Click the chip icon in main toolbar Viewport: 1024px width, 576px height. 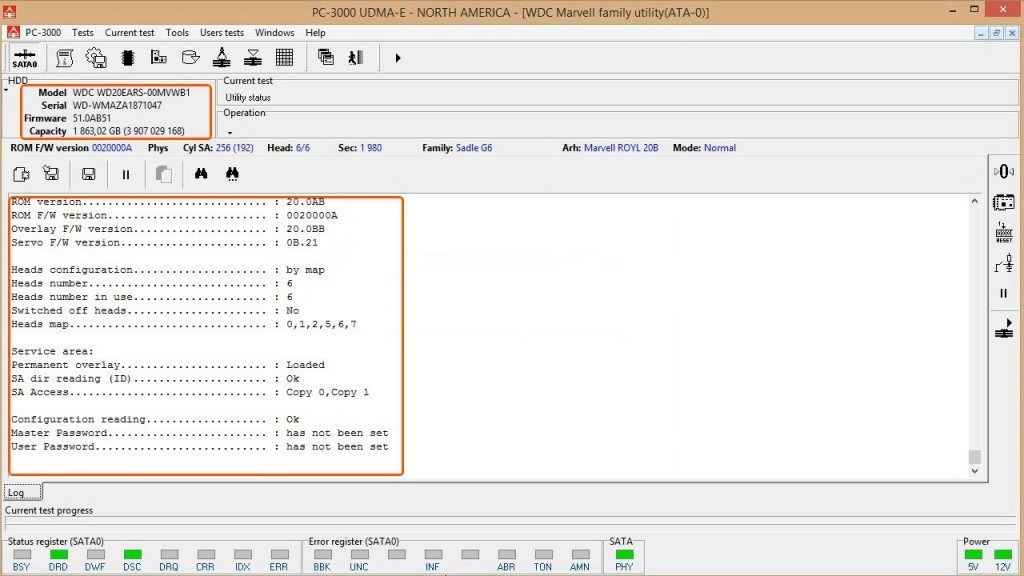point(128,58)
